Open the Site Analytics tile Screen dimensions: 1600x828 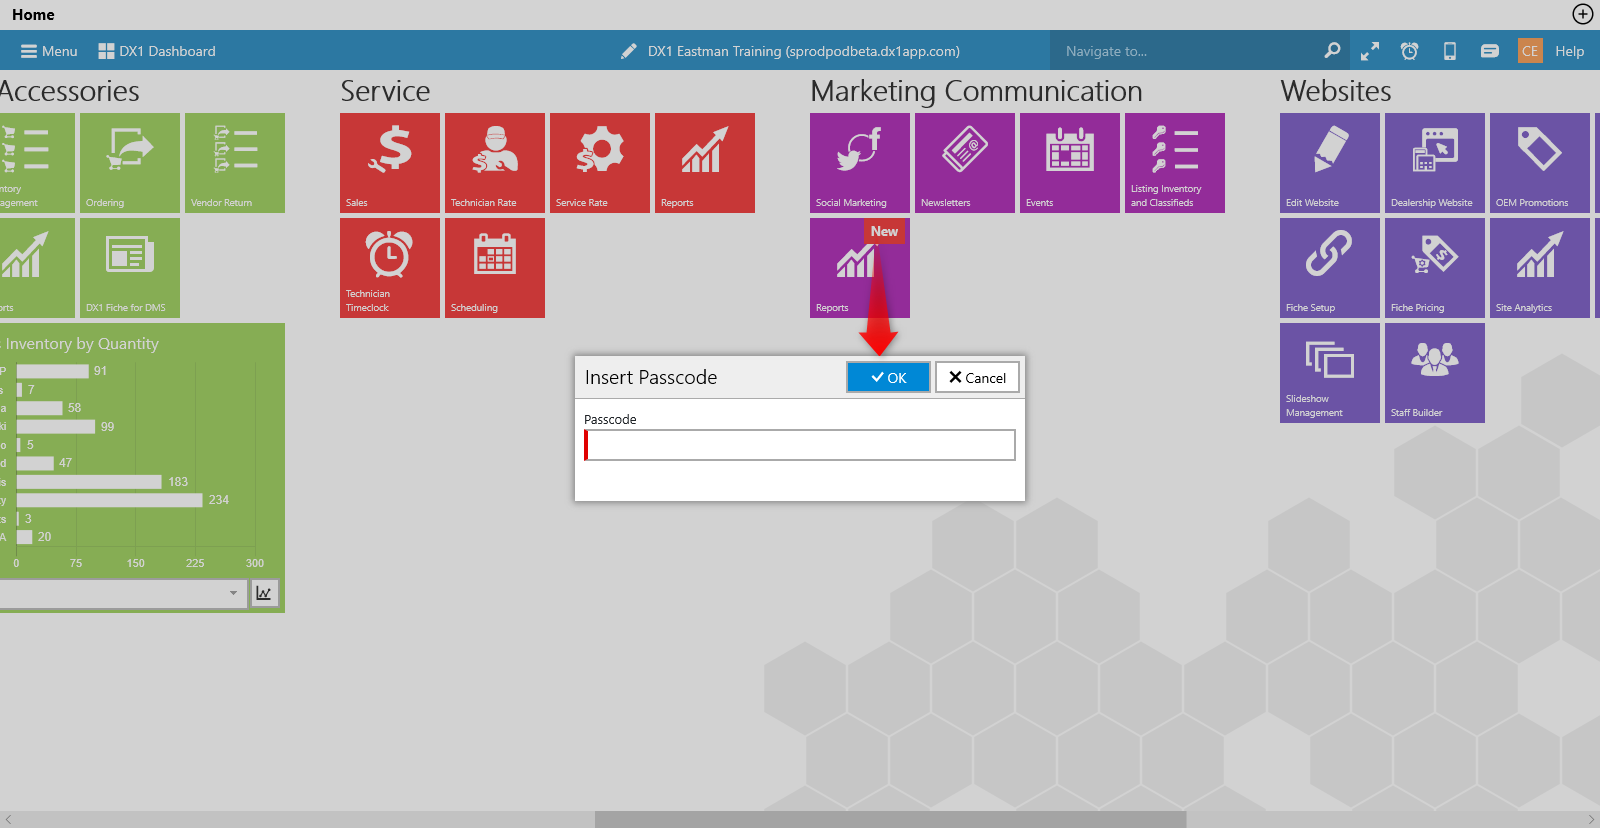(1540, 268)
